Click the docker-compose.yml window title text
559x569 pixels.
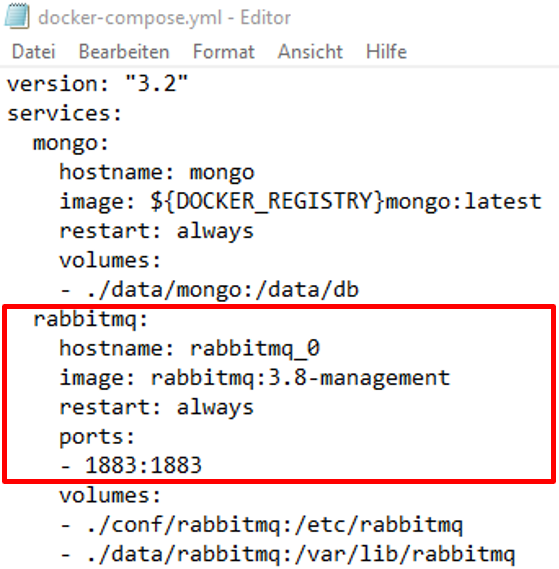(x=164, y=17)
